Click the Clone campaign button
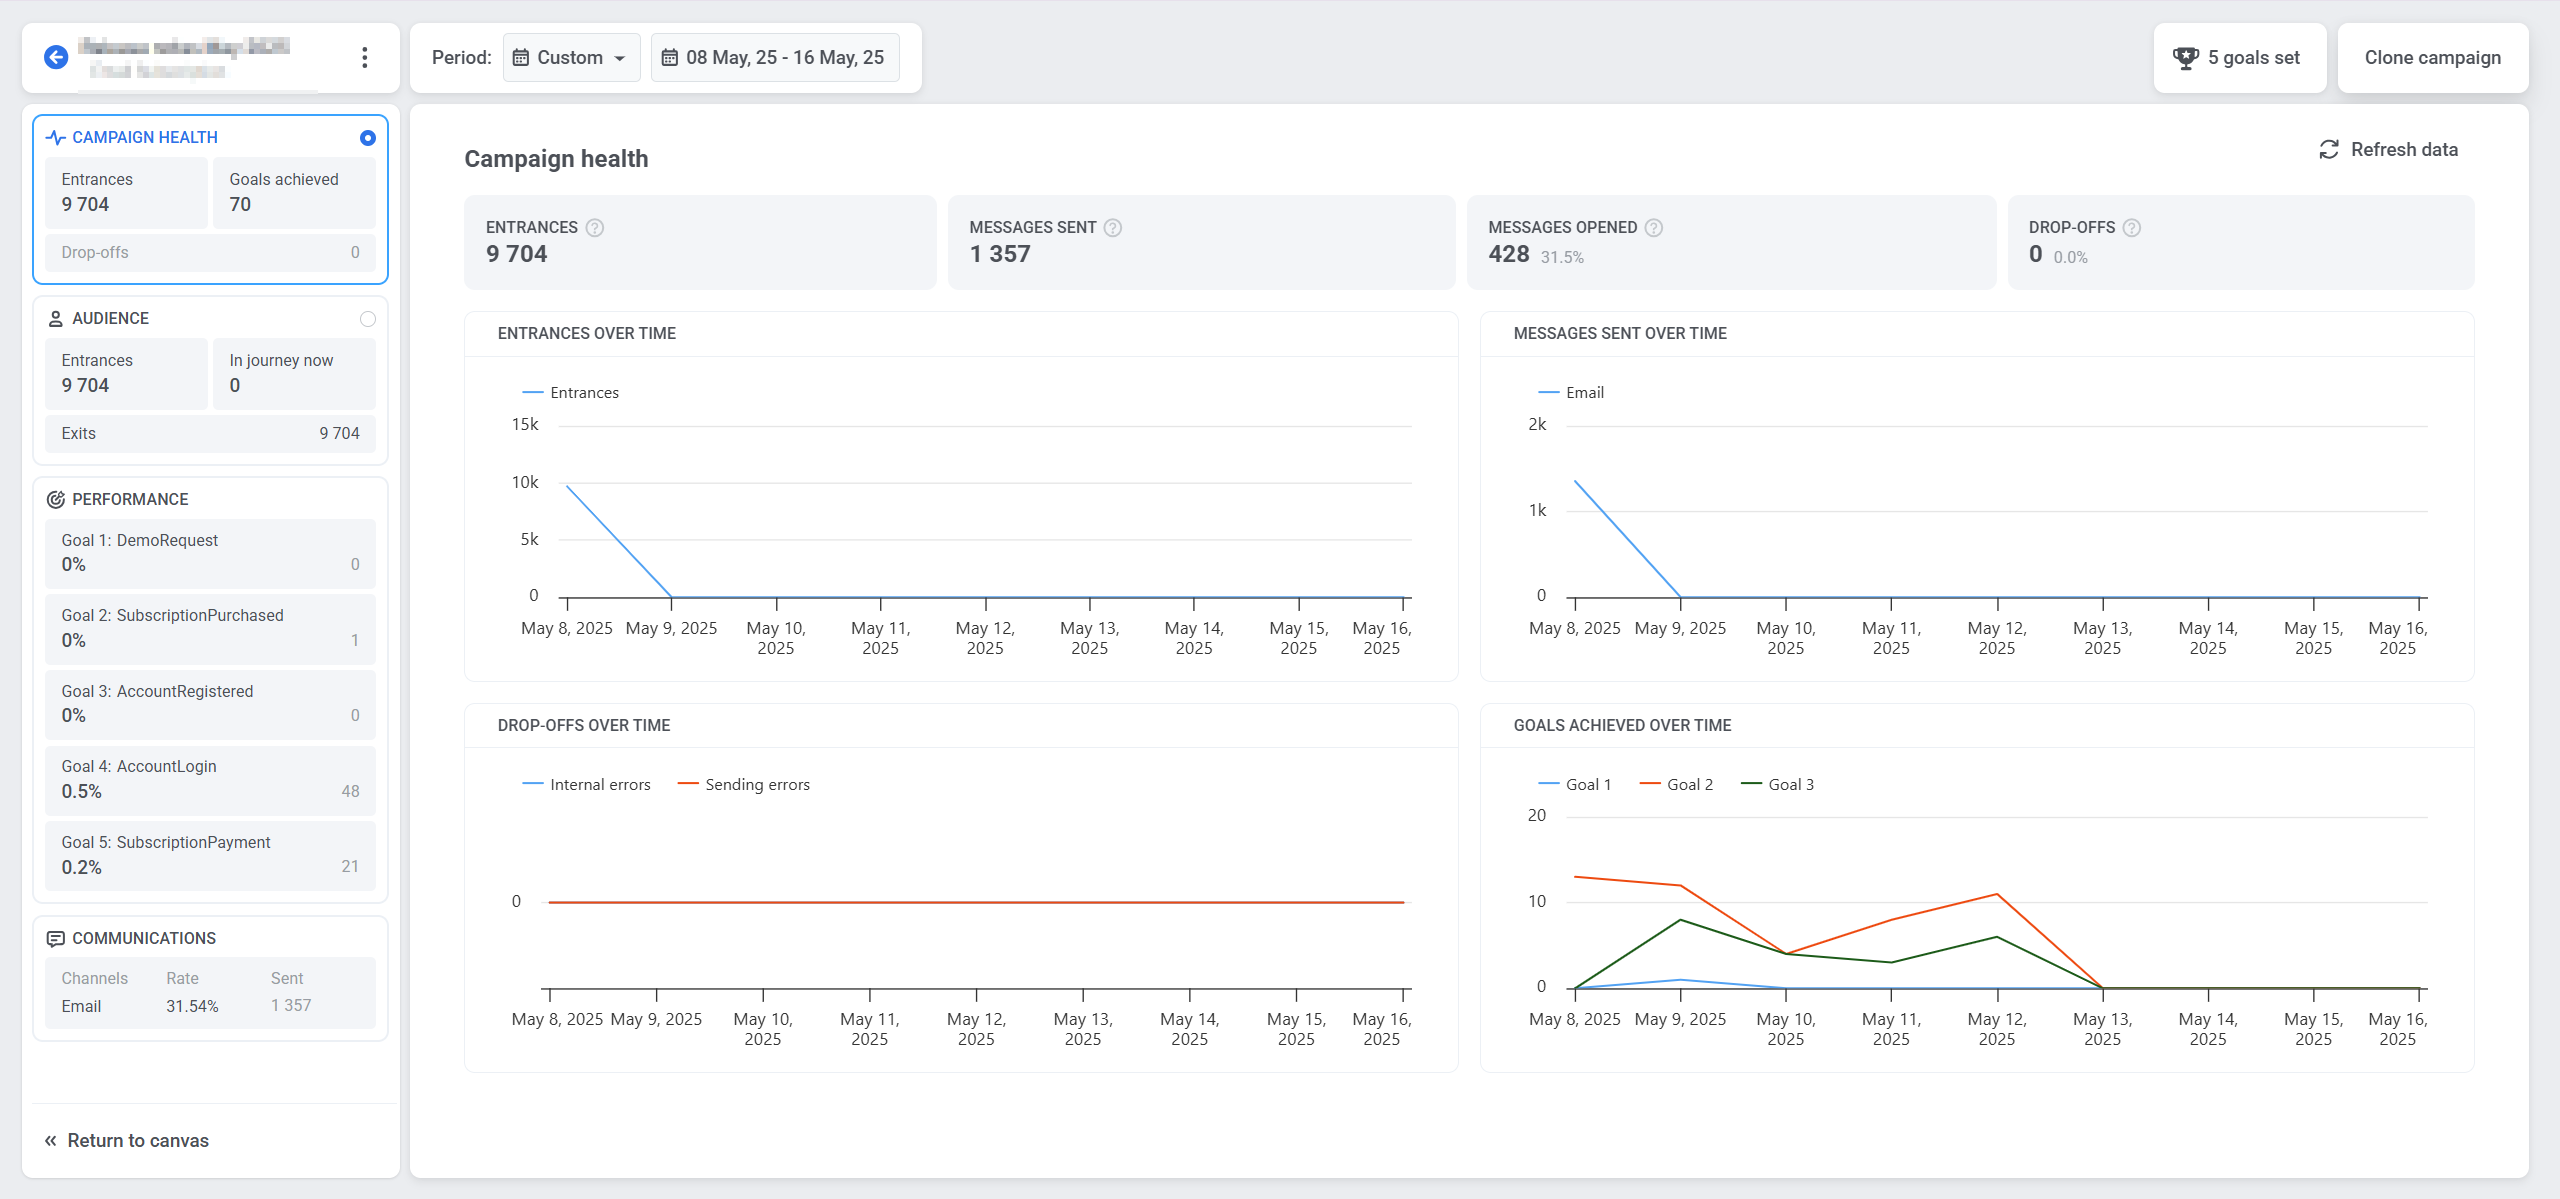The image size is (2560, 1199). coord(2432,58)
